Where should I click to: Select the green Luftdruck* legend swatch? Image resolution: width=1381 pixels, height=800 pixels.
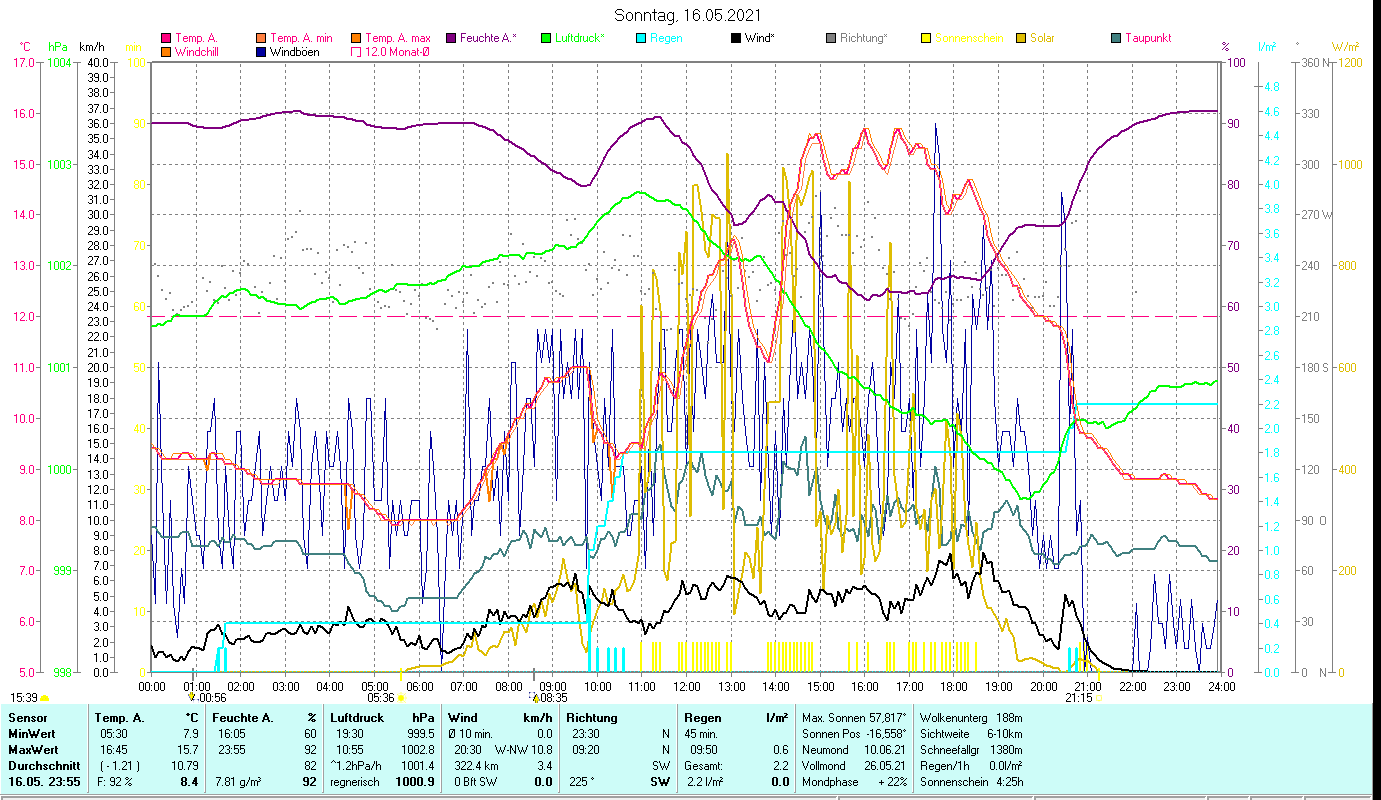[546, 39]
